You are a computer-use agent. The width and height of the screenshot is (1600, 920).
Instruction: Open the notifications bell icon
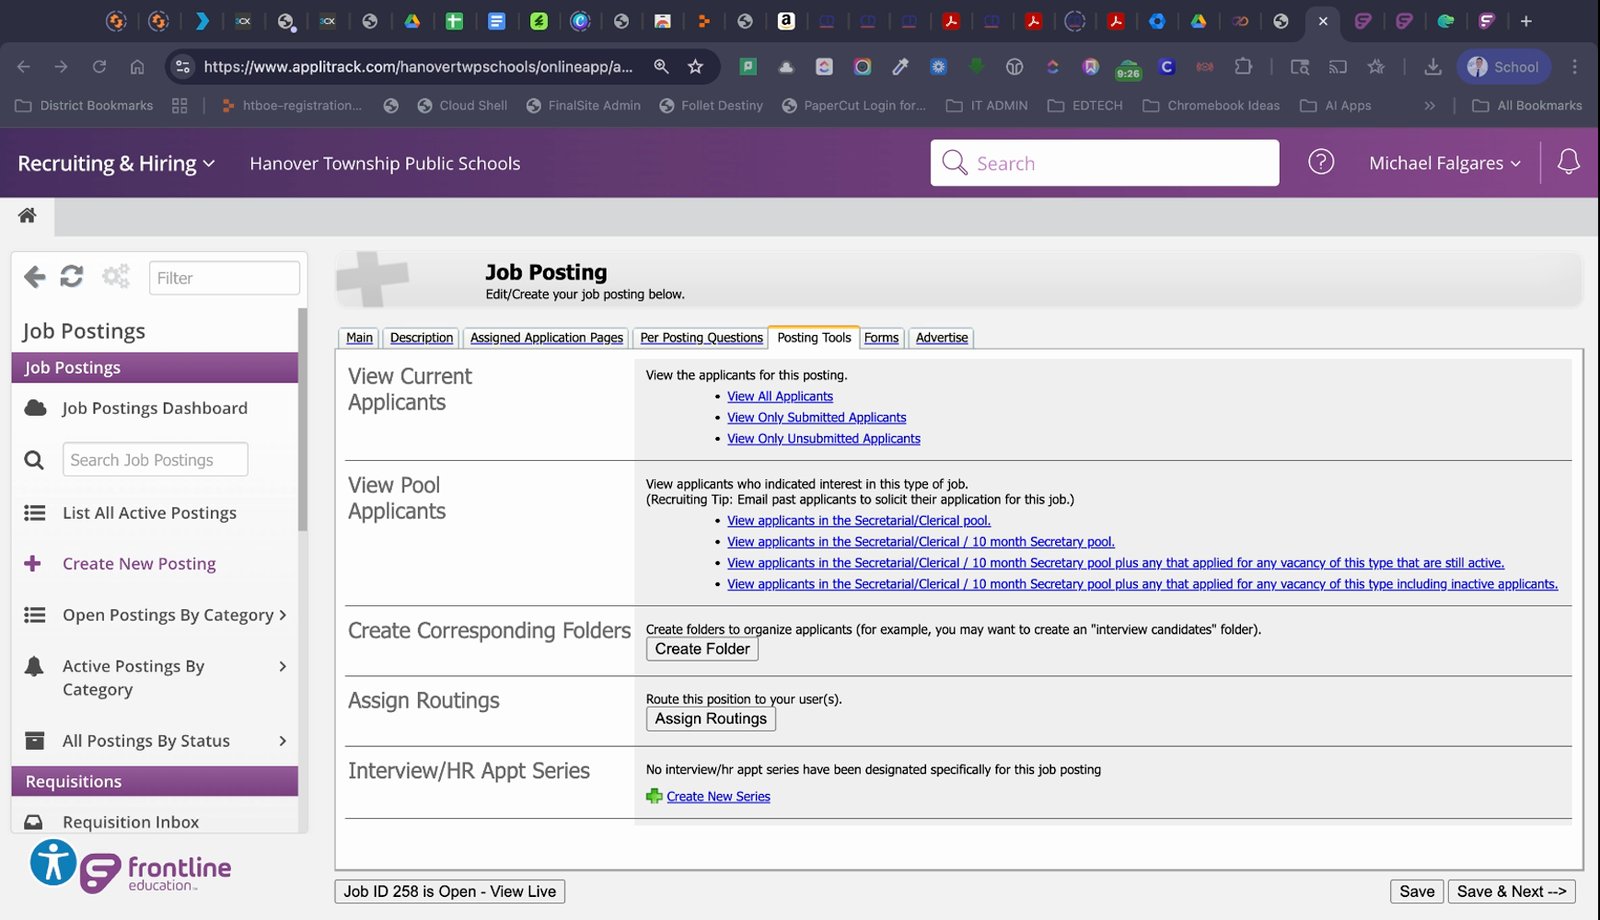pos(1568,162)
